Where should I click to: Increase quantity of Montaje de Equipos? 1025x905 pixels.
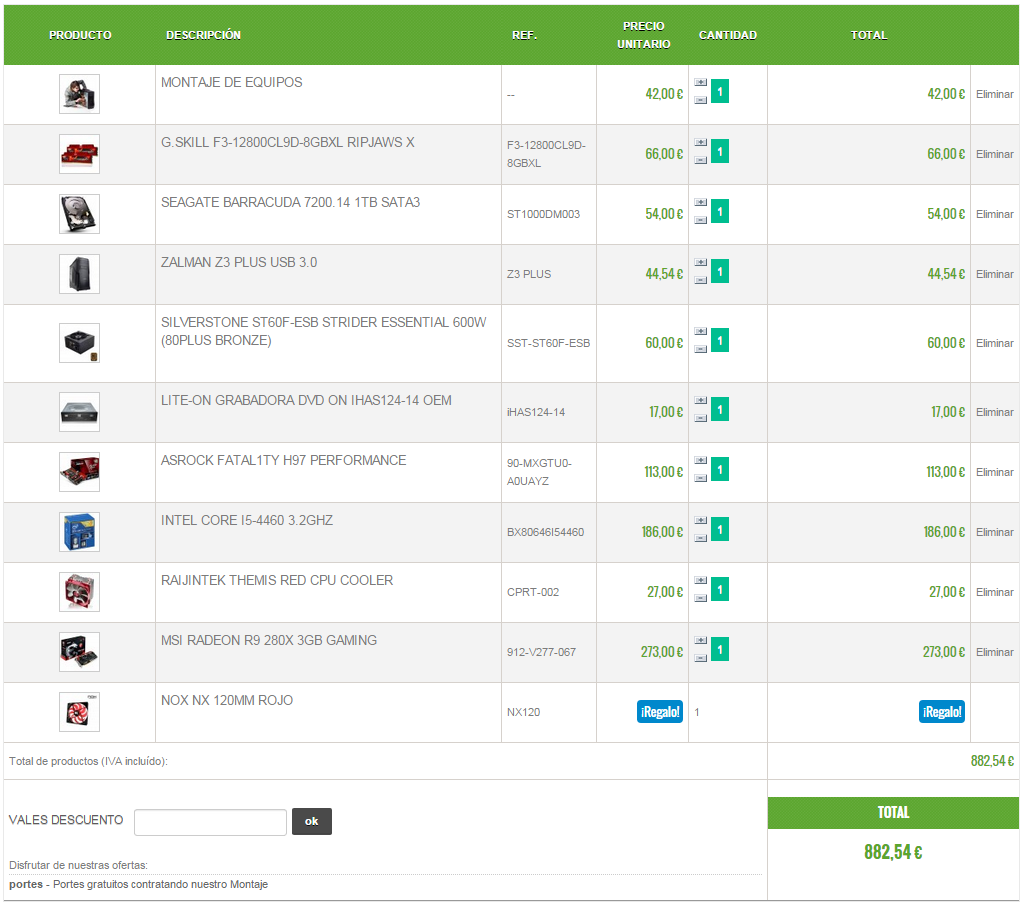coord(701,82)
